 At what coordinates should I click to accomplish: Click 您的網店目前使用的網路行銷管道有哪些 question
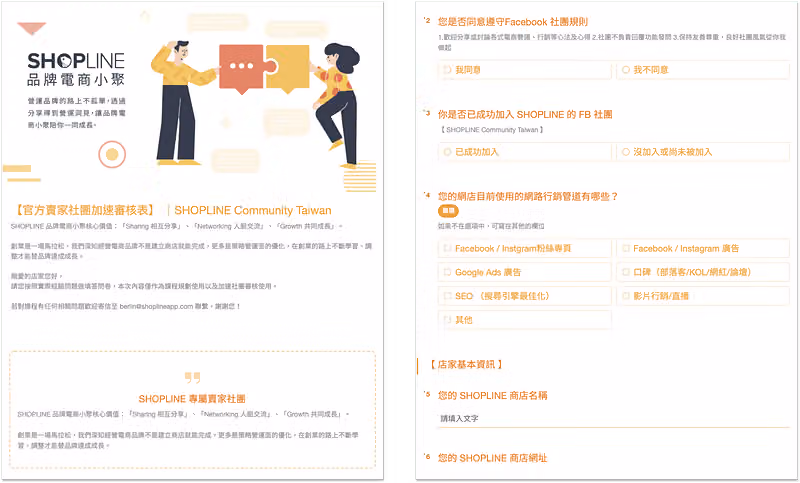point(528,196)
